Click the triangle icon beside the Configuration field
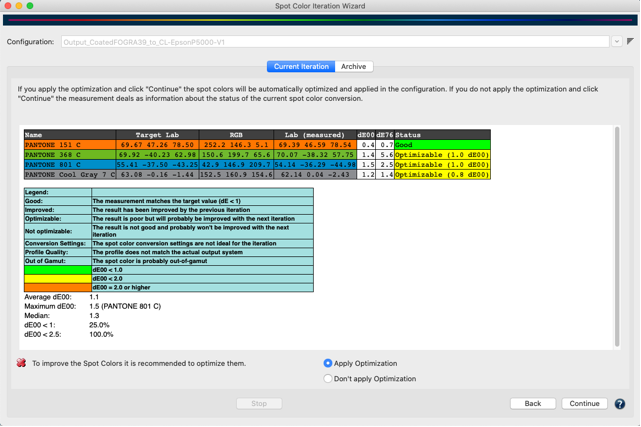 630,42
